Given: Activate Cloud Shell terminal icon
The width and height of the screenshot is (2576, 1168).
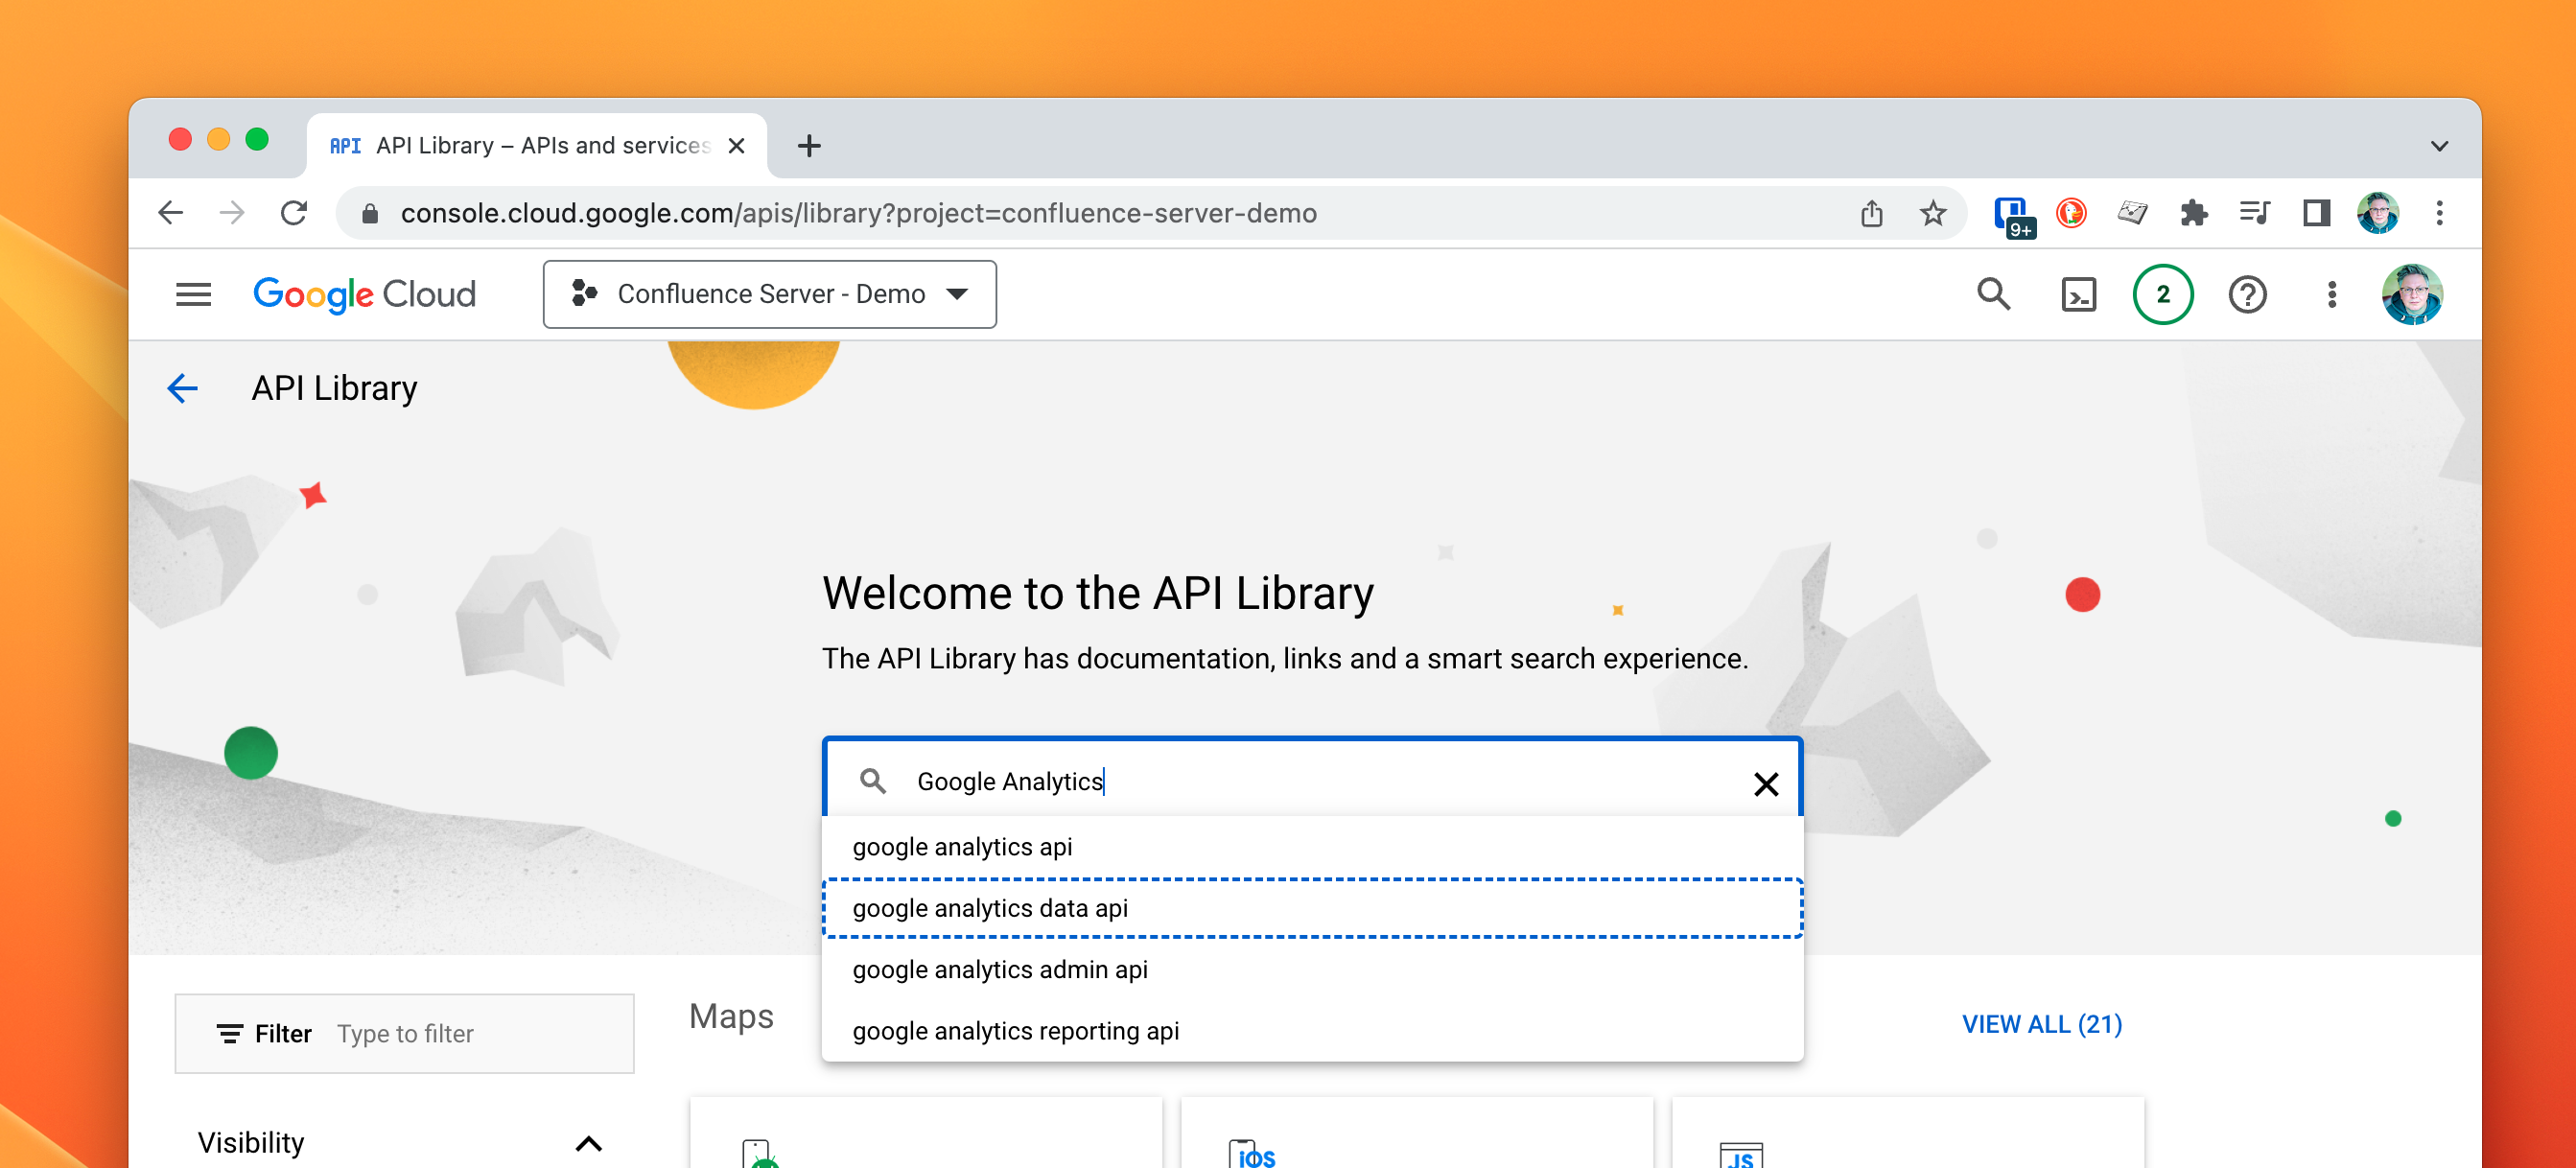Looking at the screenshot, I should point(2078,294).
